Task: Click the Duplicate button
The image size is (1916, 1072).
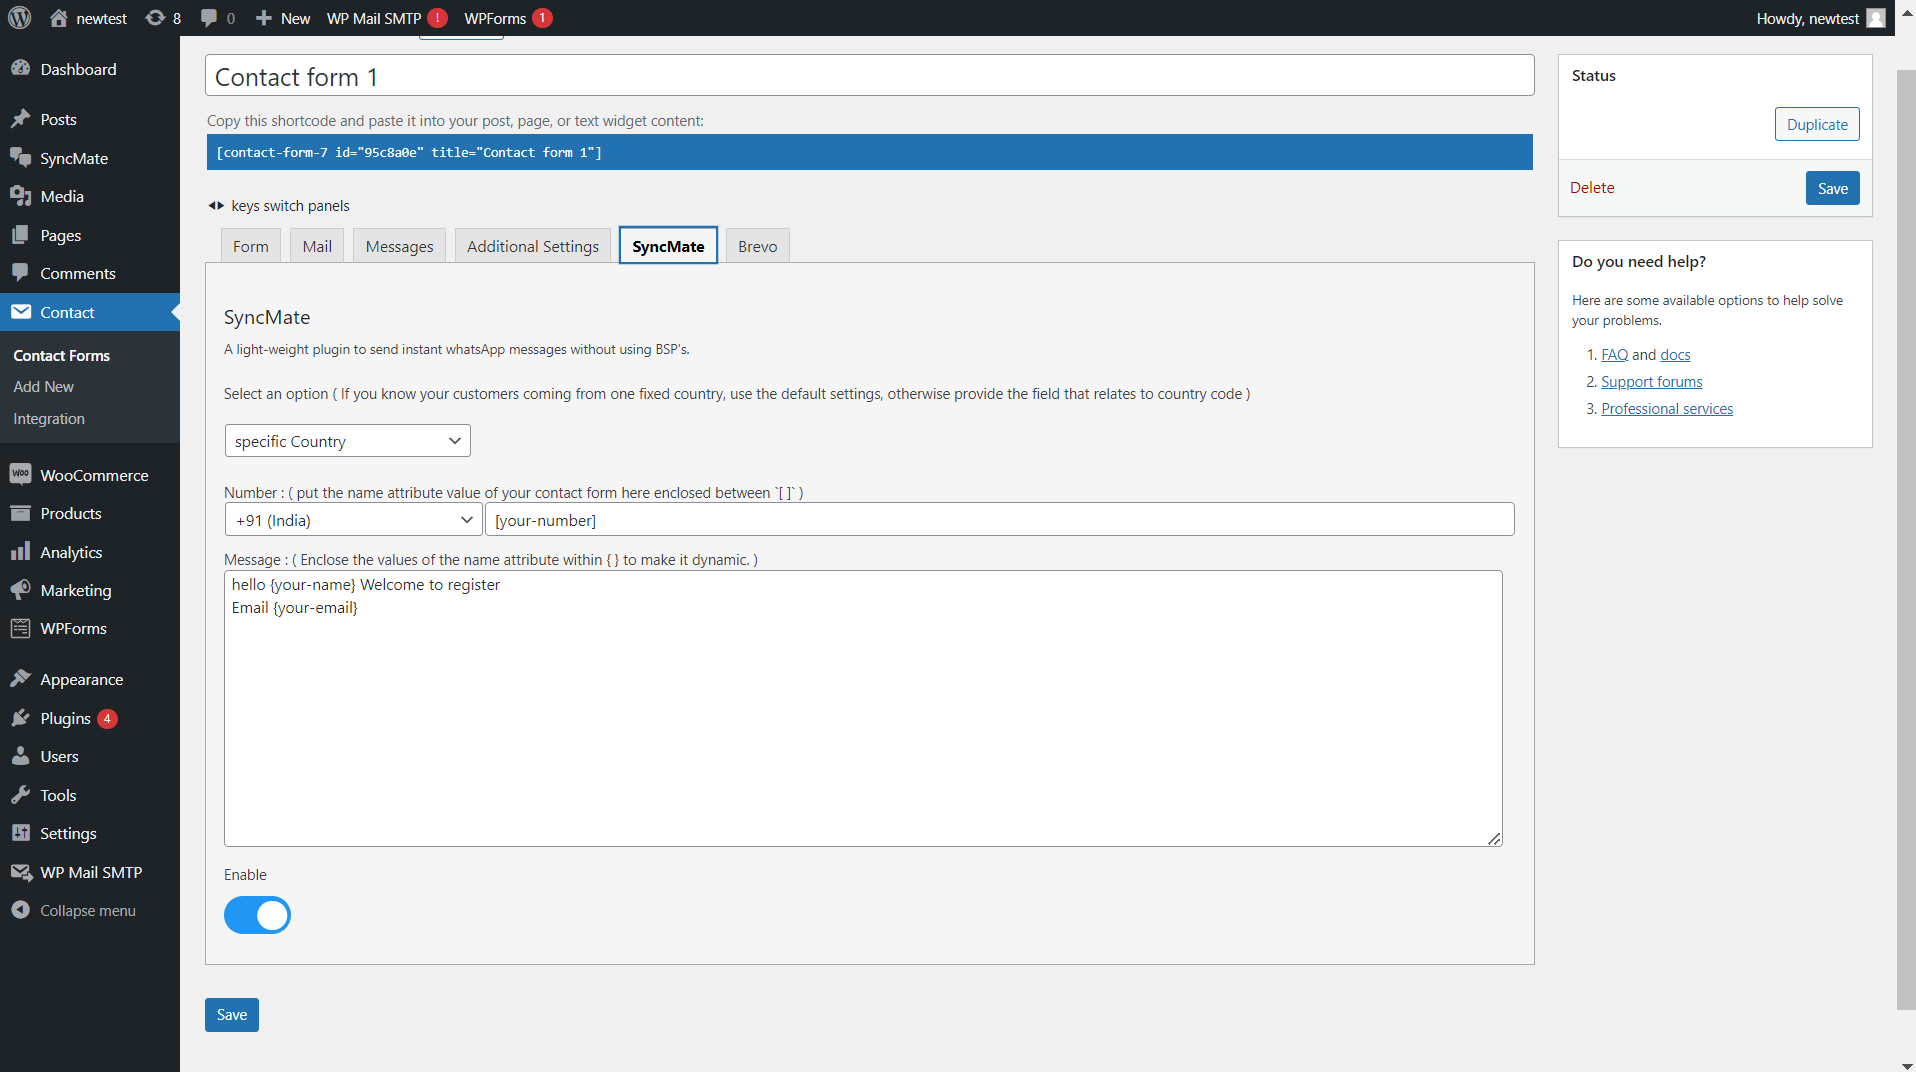Action: 1817,124
